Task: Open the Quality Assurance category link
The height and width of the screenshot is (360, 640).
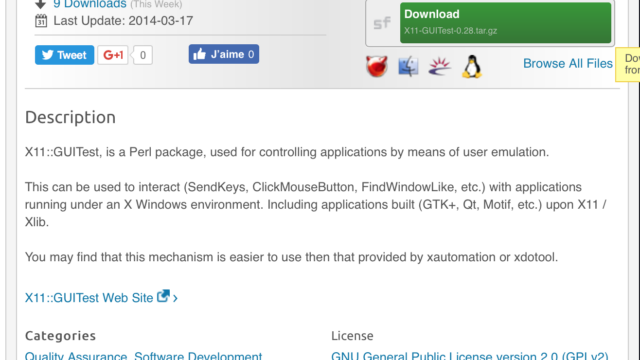Action: click(x=76, y=356)
